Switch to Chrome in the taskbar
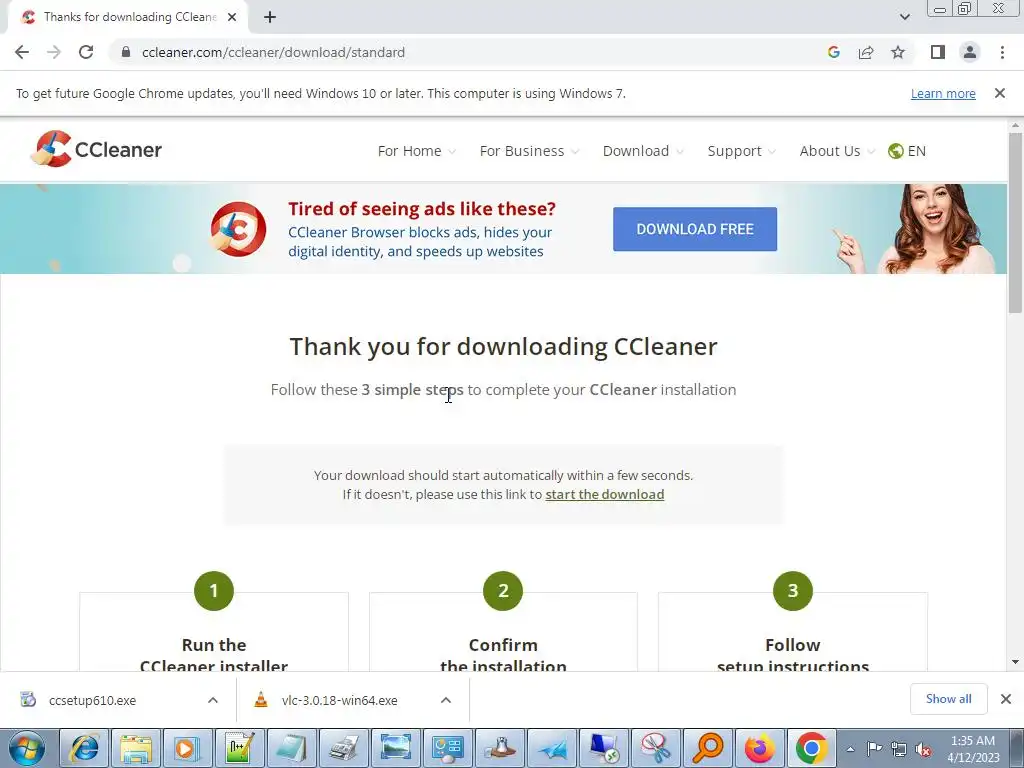1024x768 pixels. (812, 748)
